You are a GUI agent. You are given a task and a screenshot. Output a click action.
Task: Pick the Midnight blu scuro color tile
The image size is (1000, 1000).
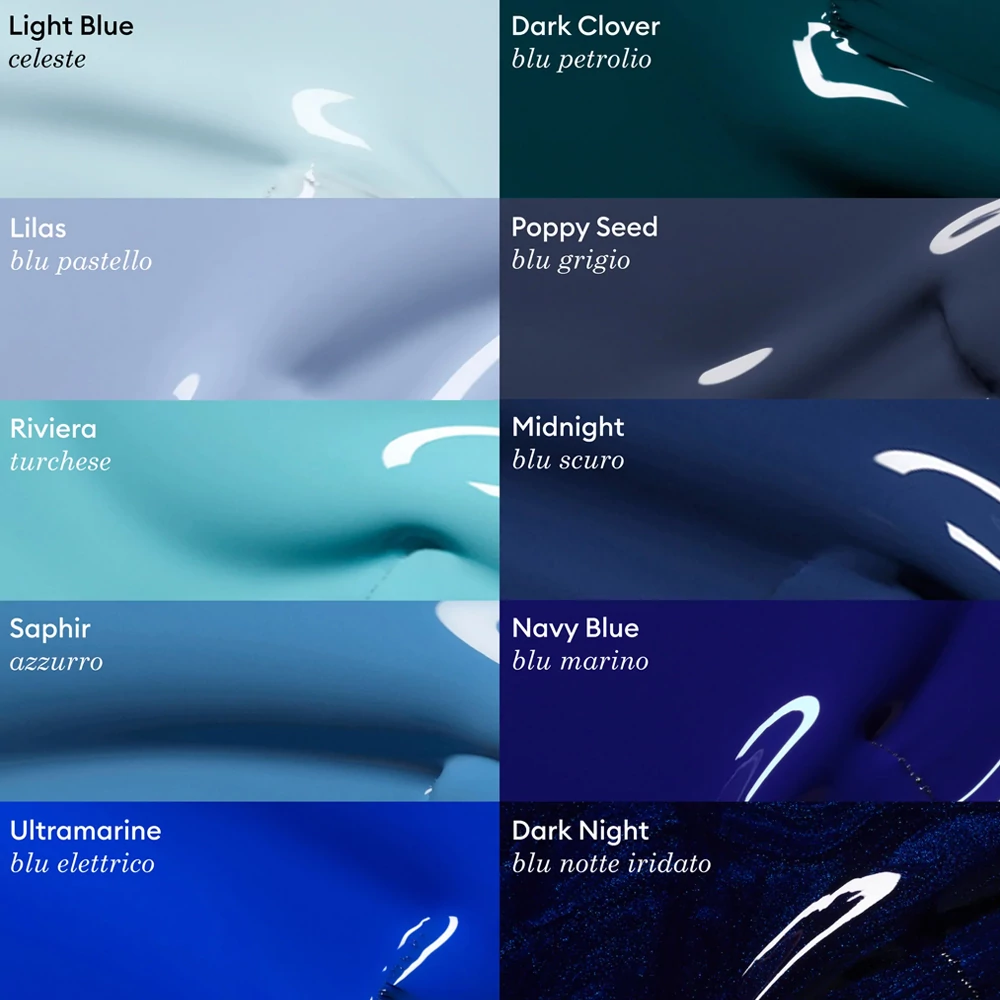coord(750,500)
